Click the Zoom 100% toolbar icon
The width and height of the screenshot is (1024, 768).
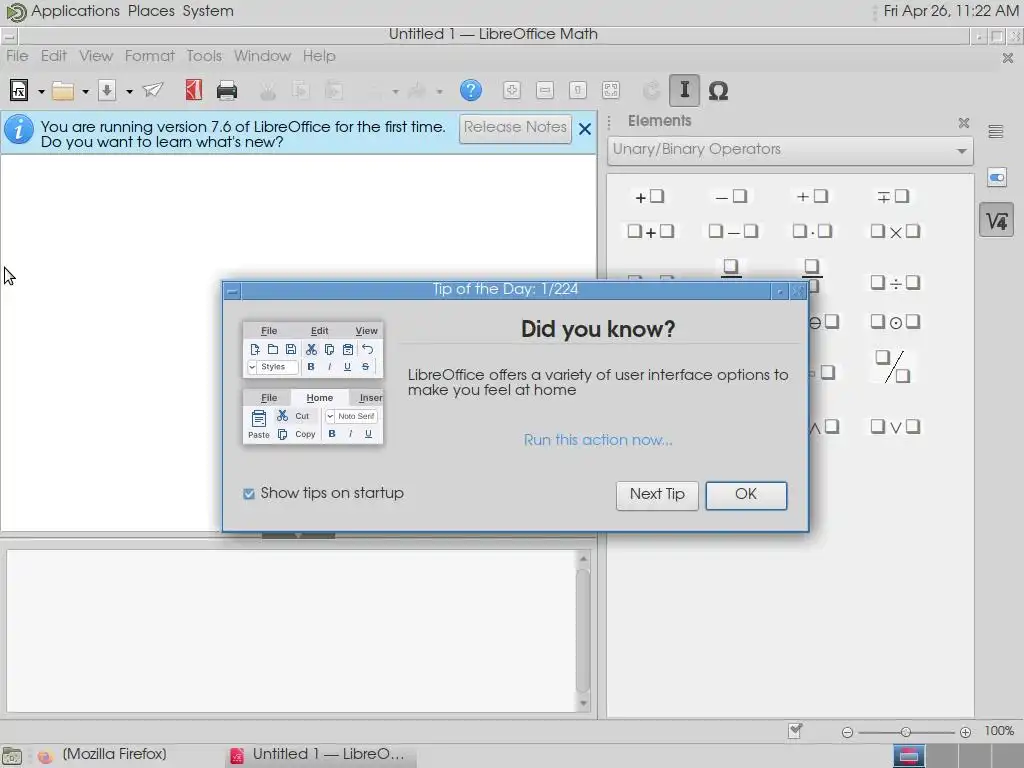(x=577, y=90)
